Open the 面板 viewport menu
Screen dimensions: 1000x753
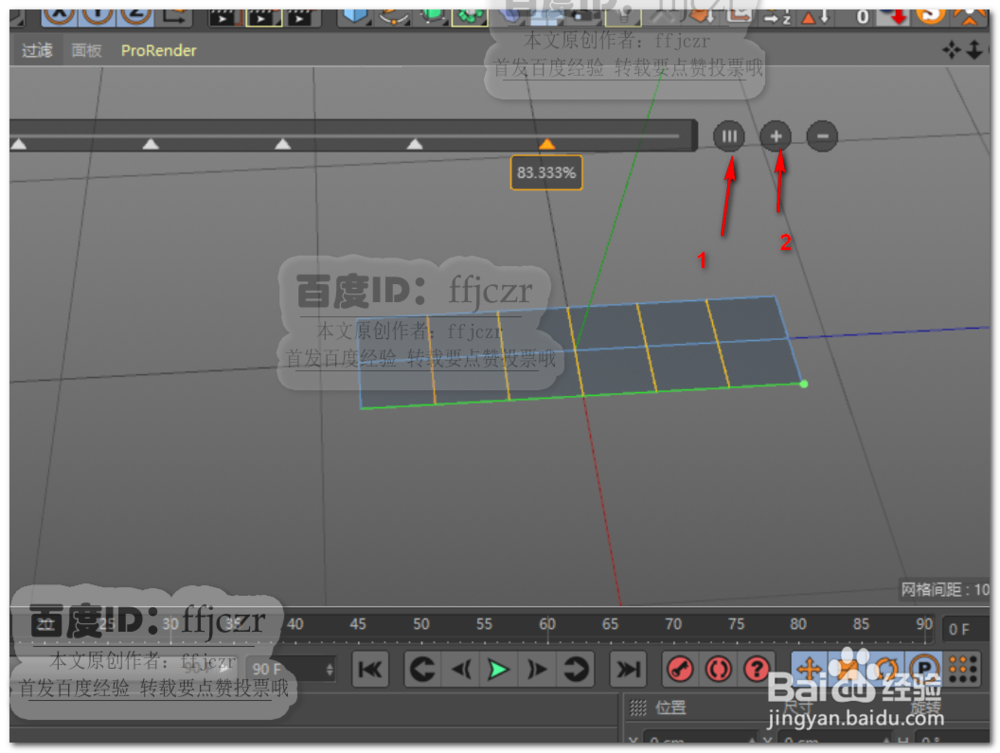click(86, 50)
